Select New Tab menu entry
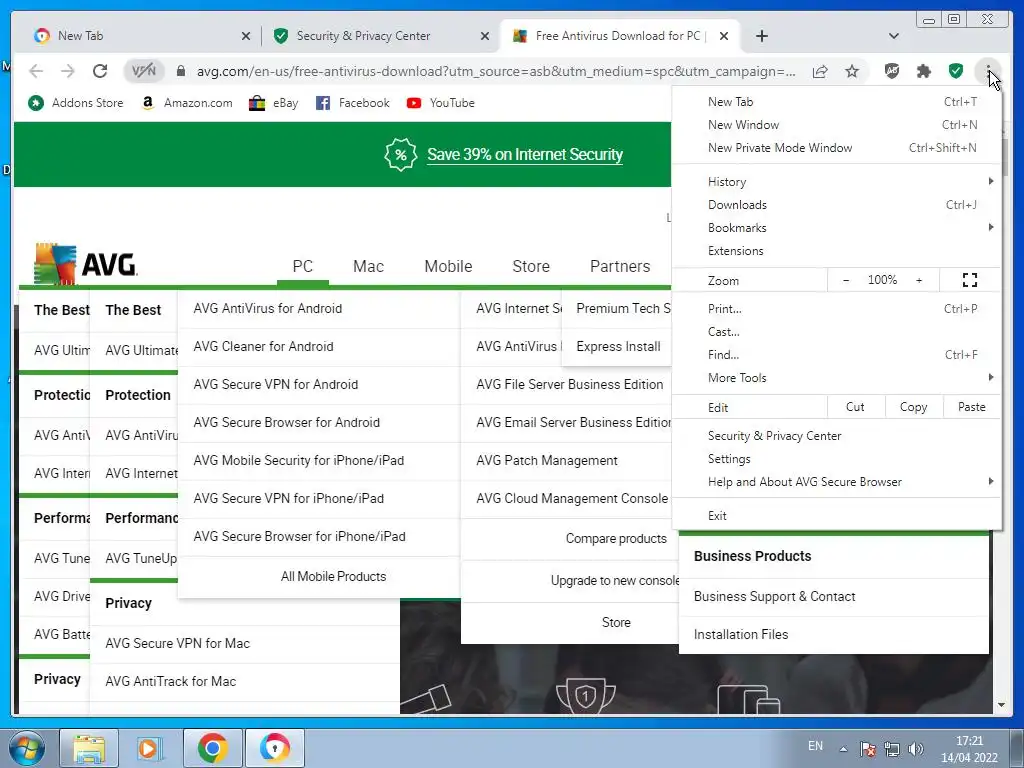Image resolution: width=1024 pixels, height=768 pixels. 836,102
